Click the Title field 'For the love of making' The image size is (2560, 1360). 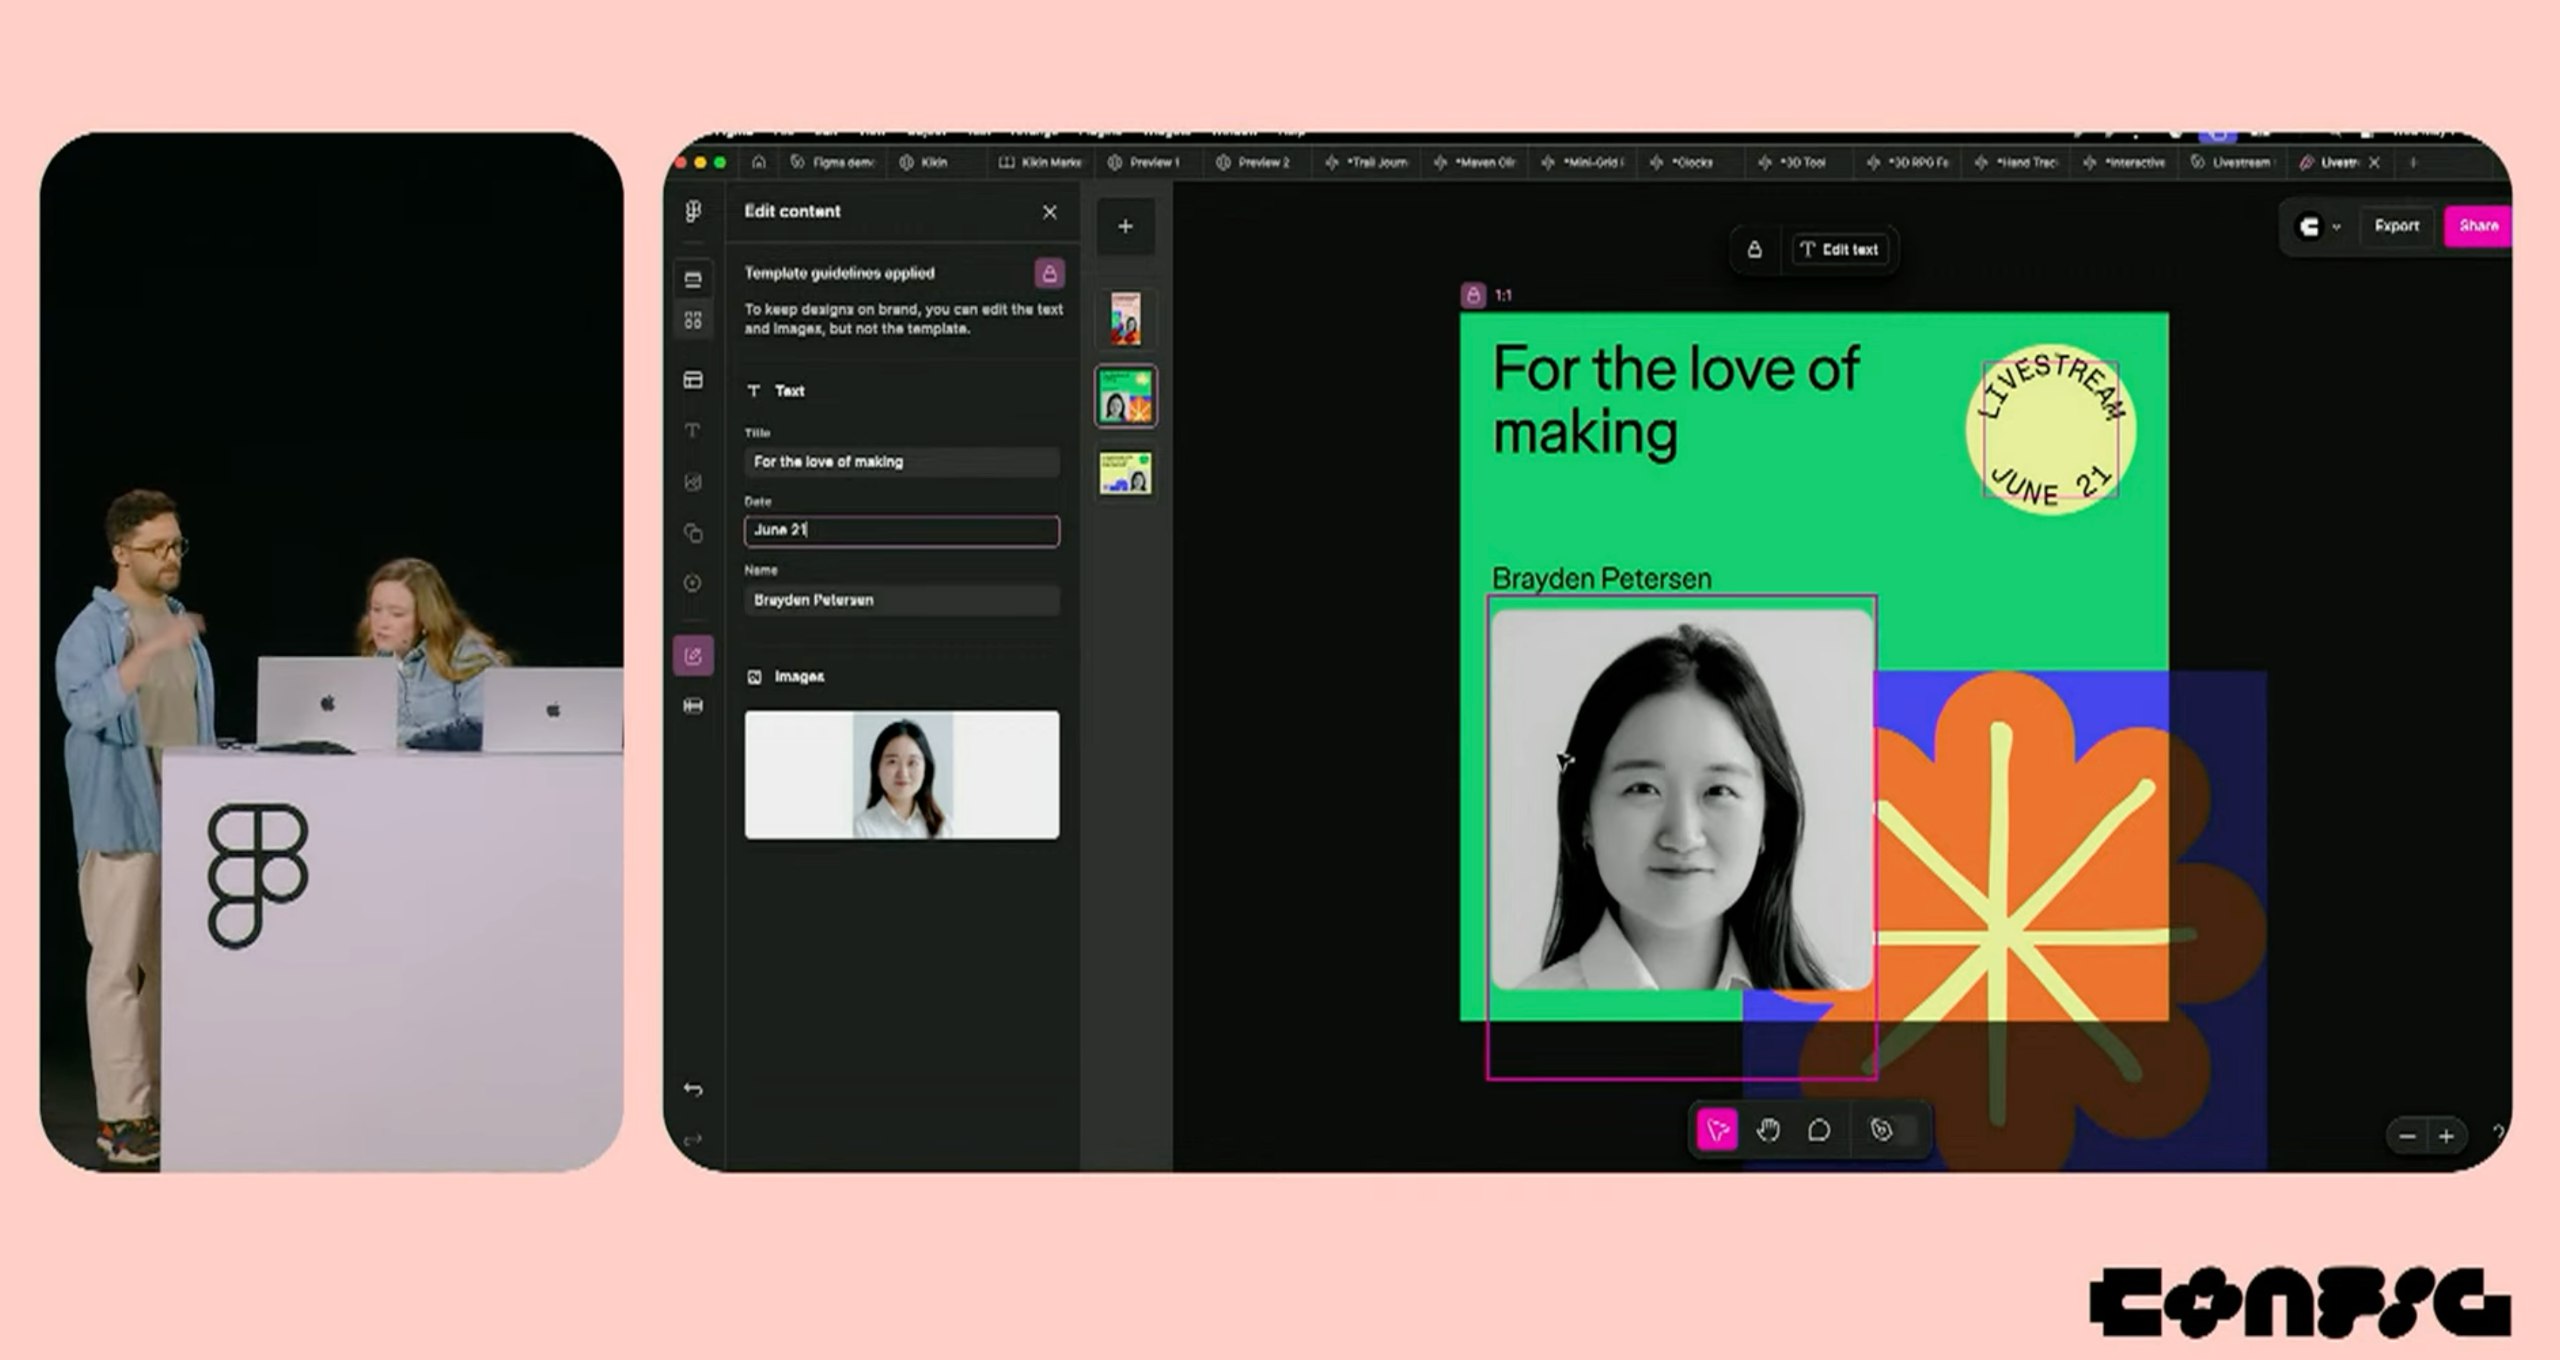coord(902,462)
